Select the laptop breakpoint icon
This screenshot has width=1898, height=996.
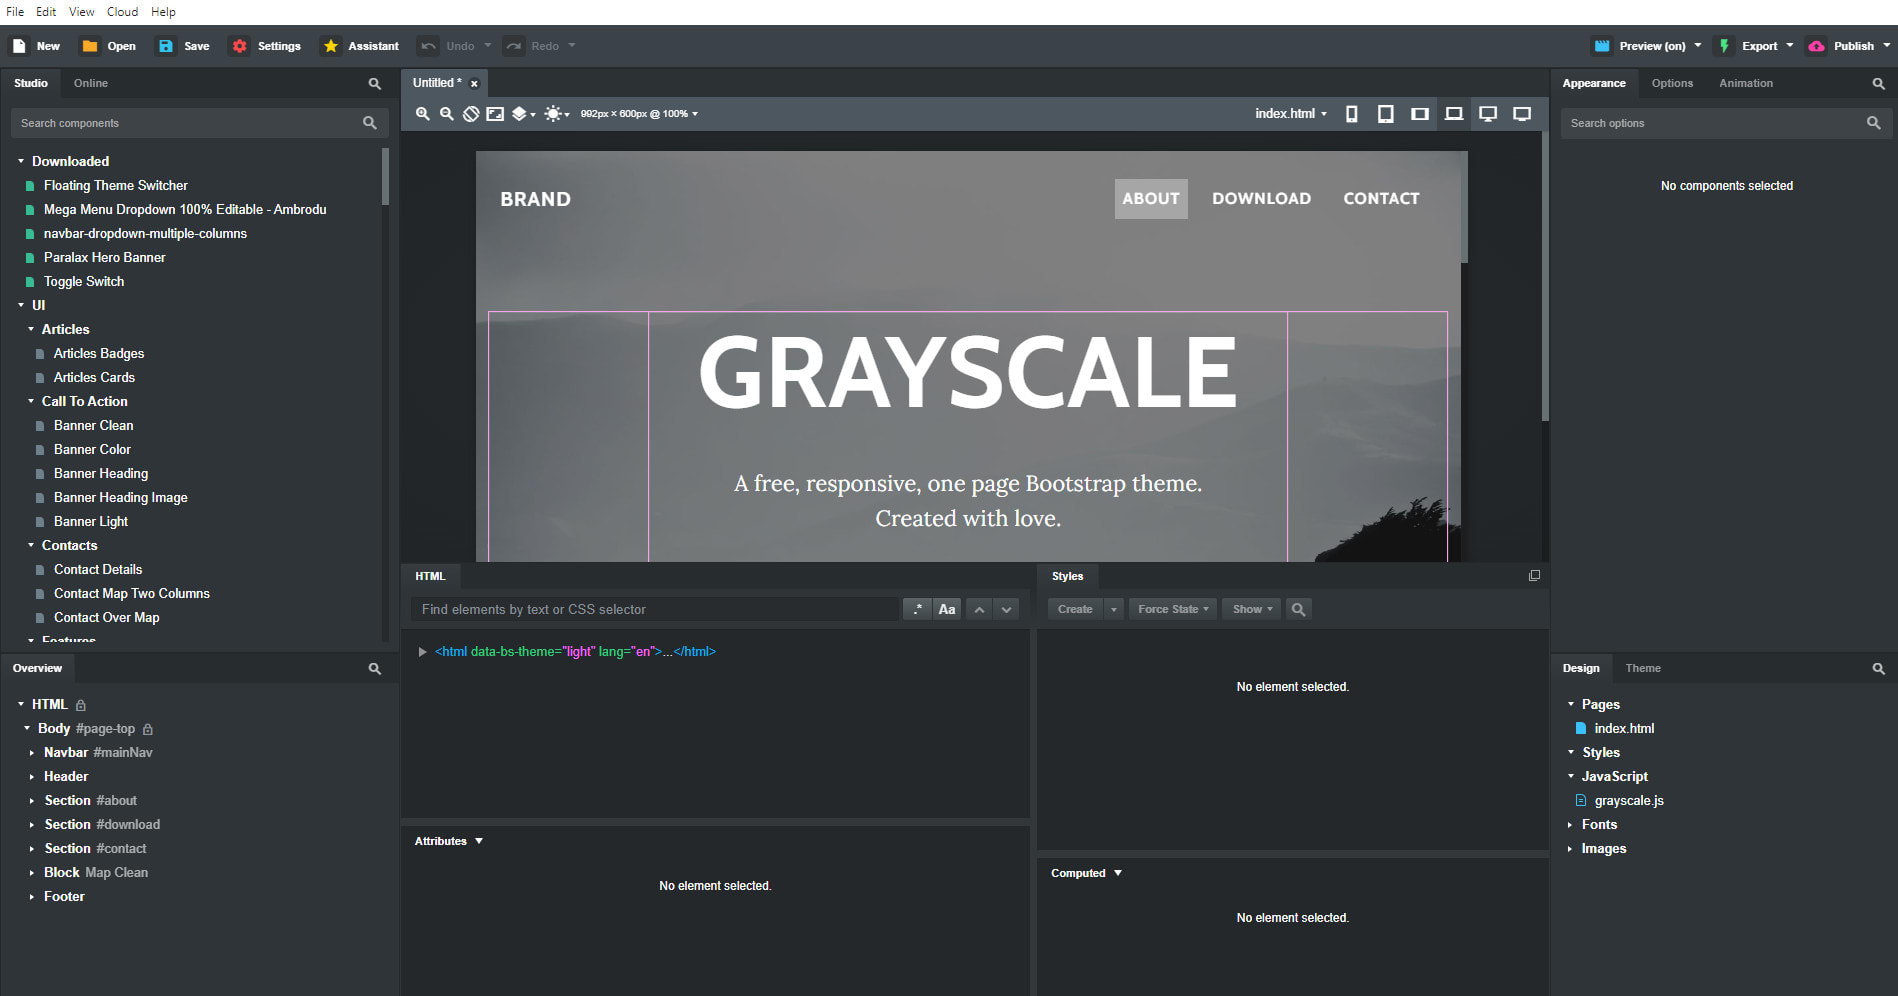(x=1454, y=114)
